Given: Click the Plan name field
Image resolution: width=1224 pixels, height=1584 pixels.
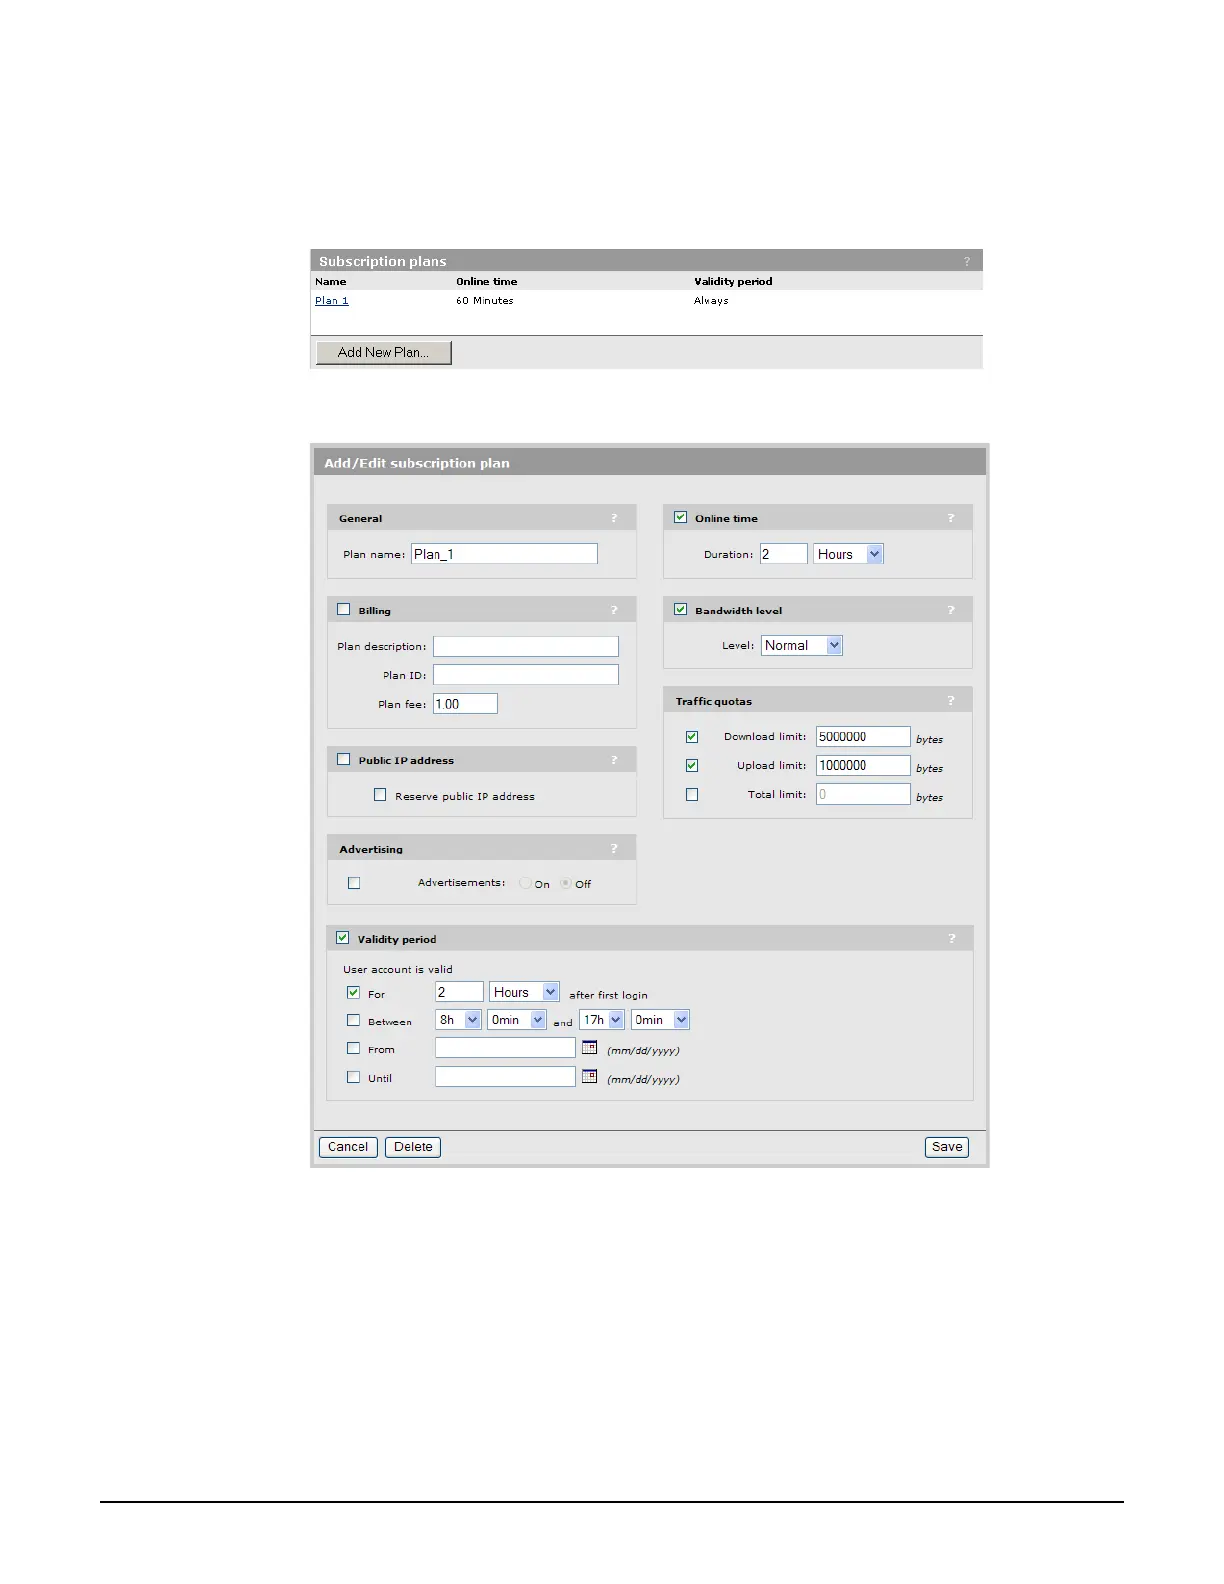Looking at the screenshot, I should point(504,554).
